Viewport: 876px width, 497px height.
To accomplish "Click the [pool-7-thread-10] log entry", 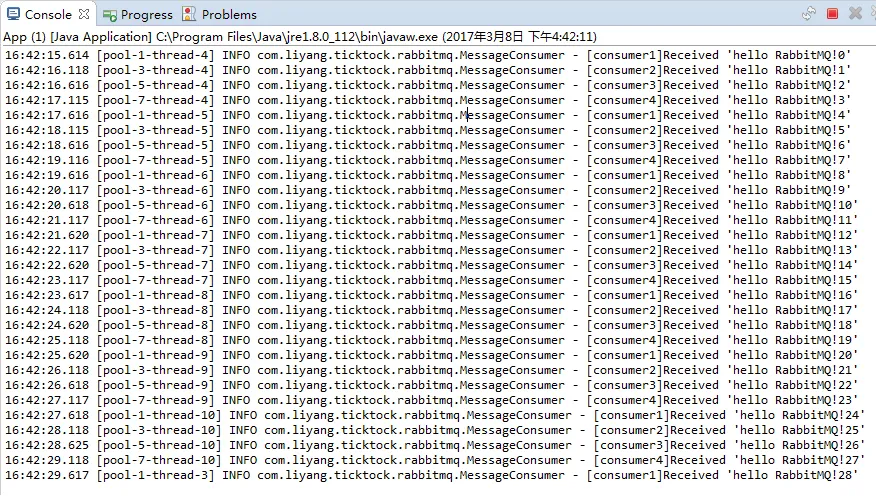I will [x=435, y=461].
